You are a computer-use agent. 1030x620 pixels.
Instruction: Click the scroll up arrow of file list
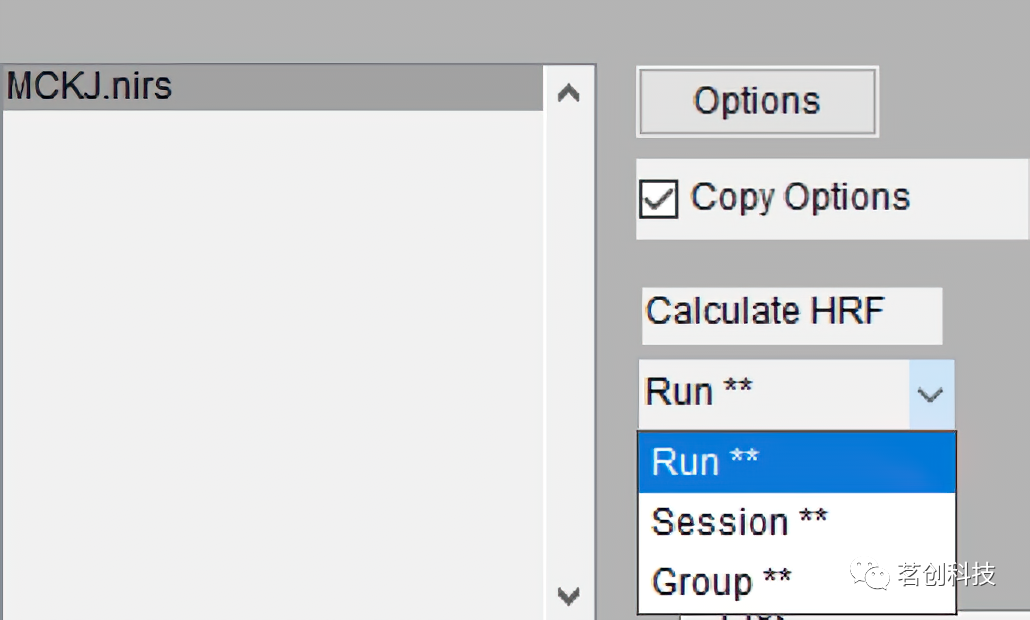click(x=568, y=94)
